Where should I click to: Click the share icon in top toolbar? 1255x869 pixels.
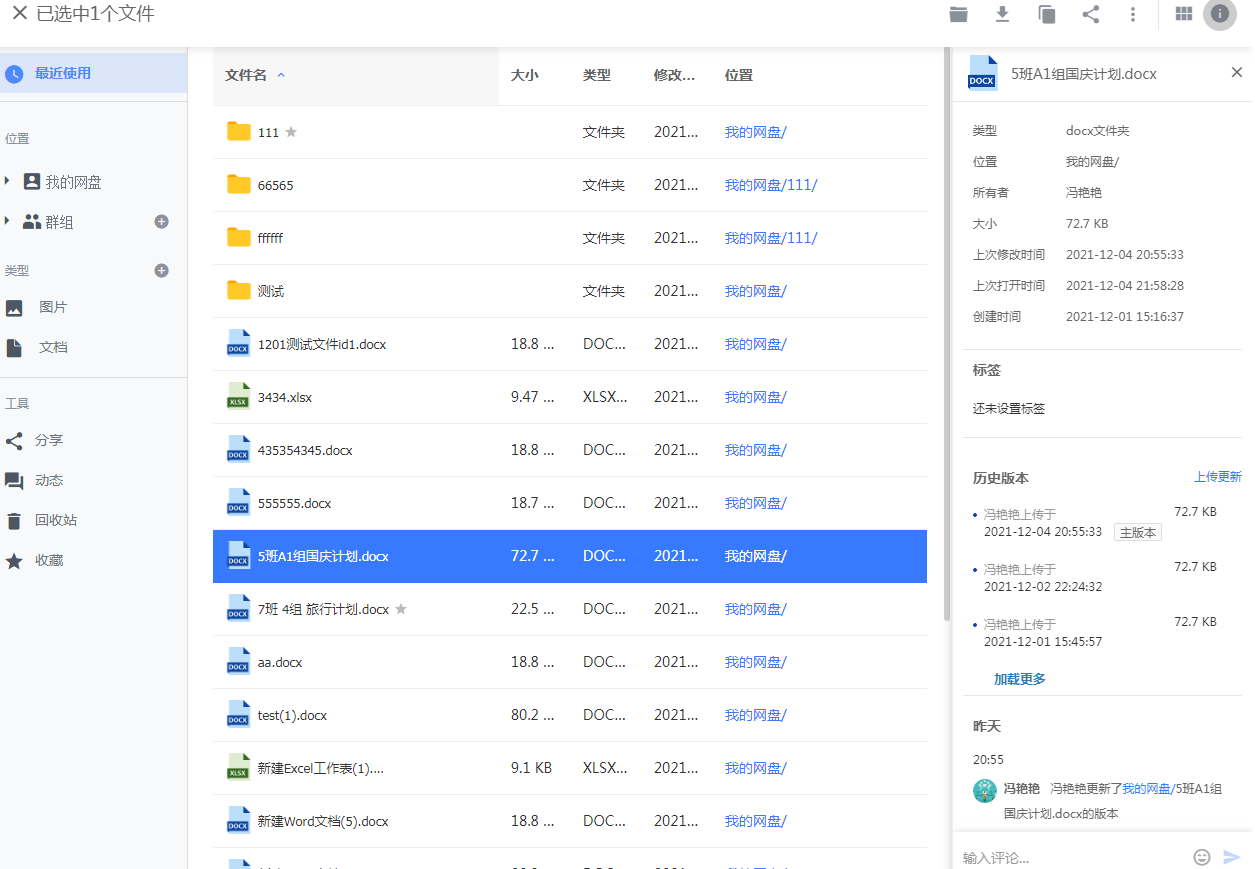pyautogui.click(x=1091, y=14)
